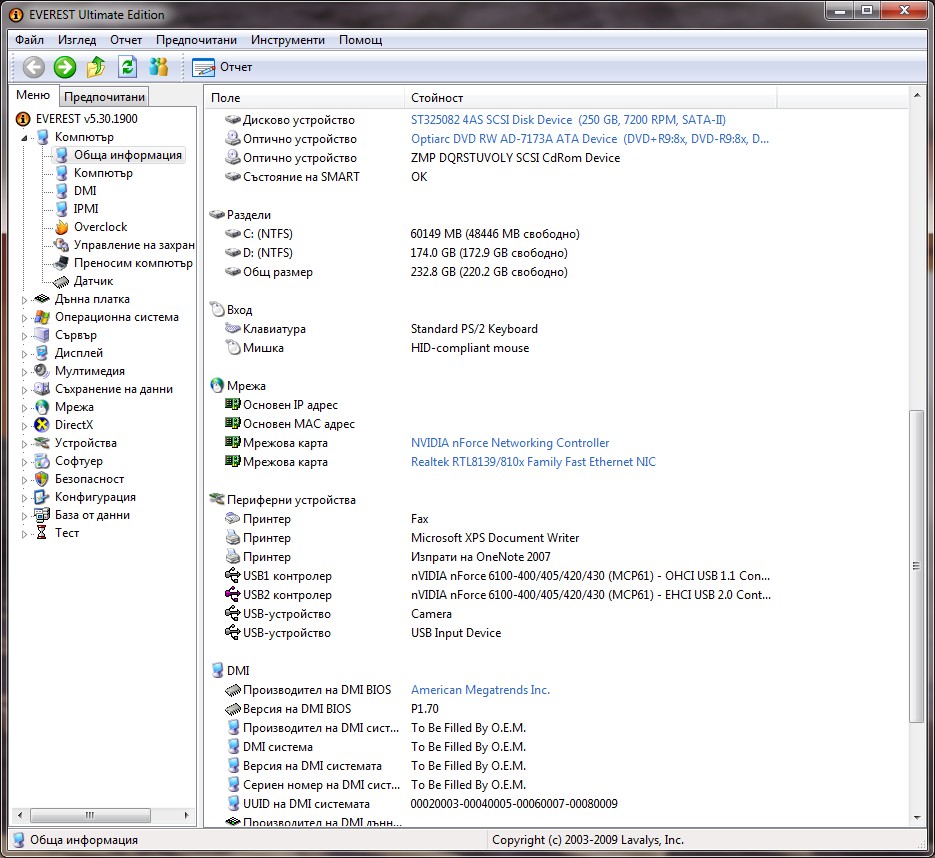Expand the Операционна система node
Screen dimensions: 935x858
coord(24,318)
